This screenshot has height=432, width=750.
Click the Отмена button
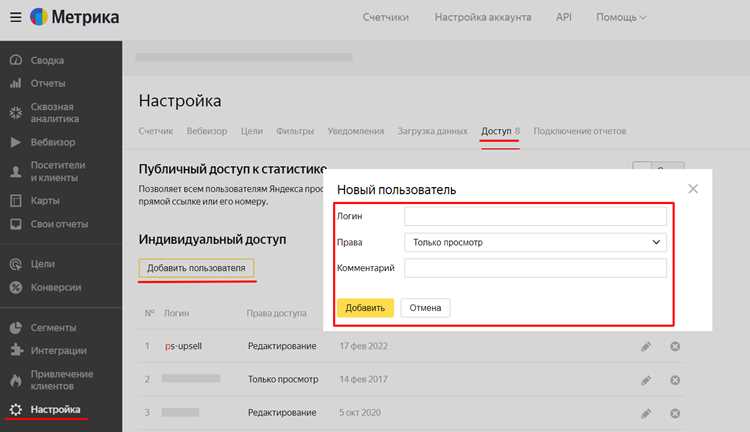425,308
